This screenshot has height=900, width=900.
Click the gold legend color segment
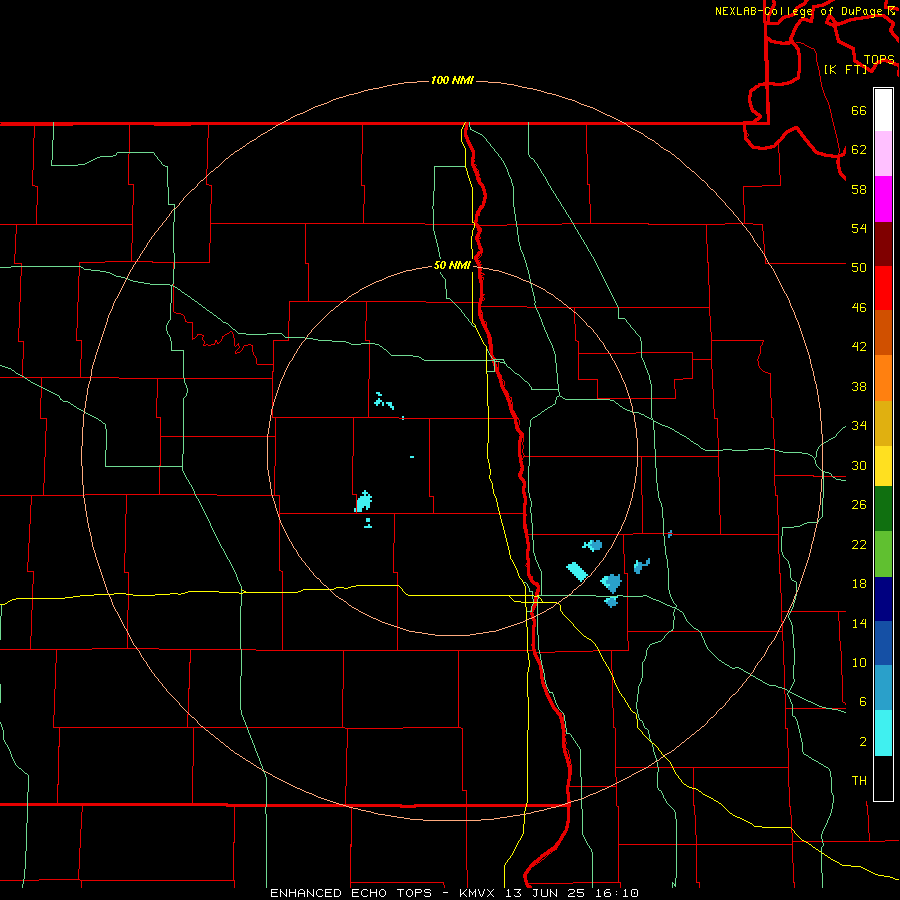click(x=883, y=424)
